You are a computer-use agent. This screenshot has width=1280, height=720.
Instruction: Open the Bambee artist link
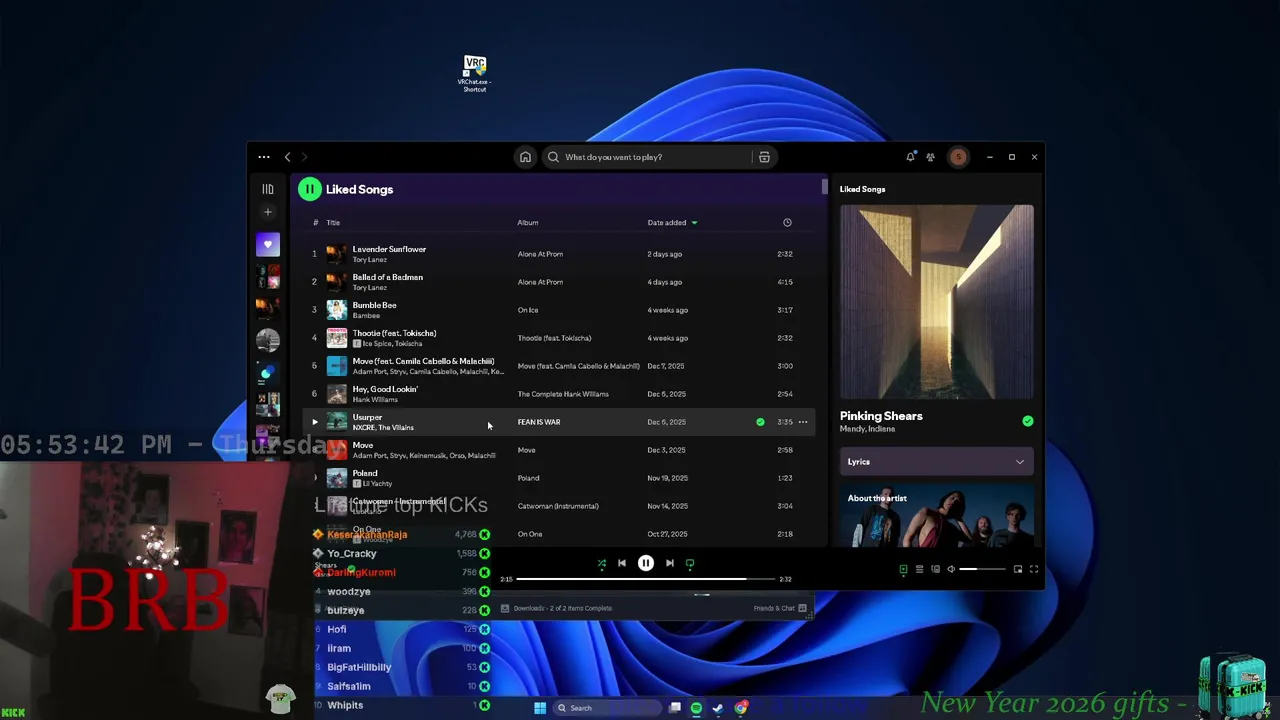coord(366,316)
